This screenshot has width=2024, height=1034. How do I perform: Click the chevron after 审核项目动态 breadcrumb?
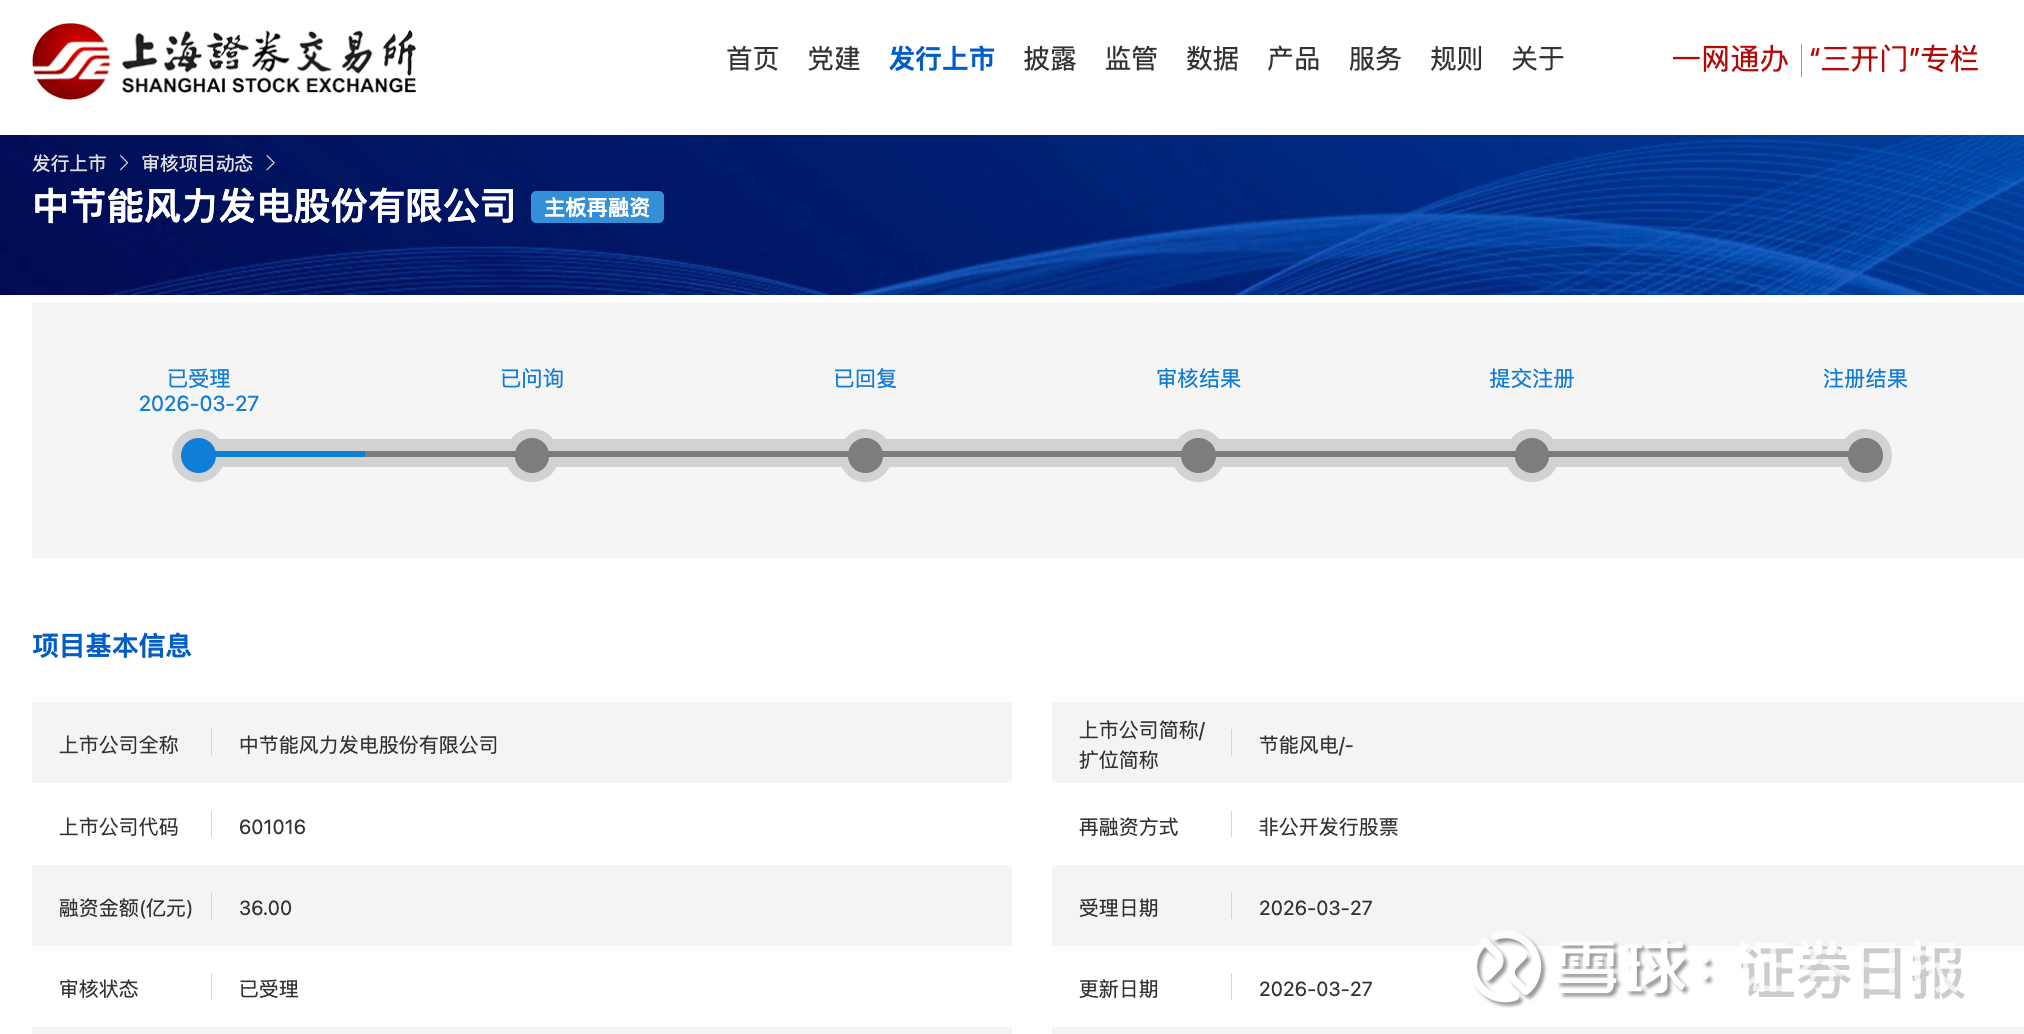(270, 163)
